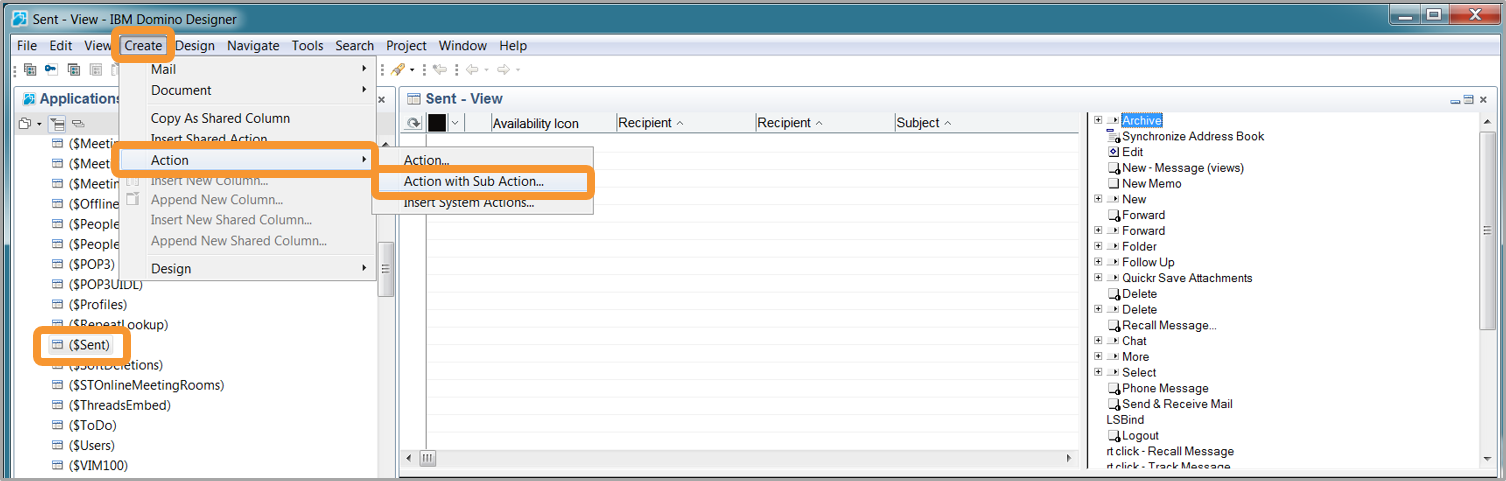Click the Edit action icon
Viewport: 1506px width, 481px height.
1113,152
